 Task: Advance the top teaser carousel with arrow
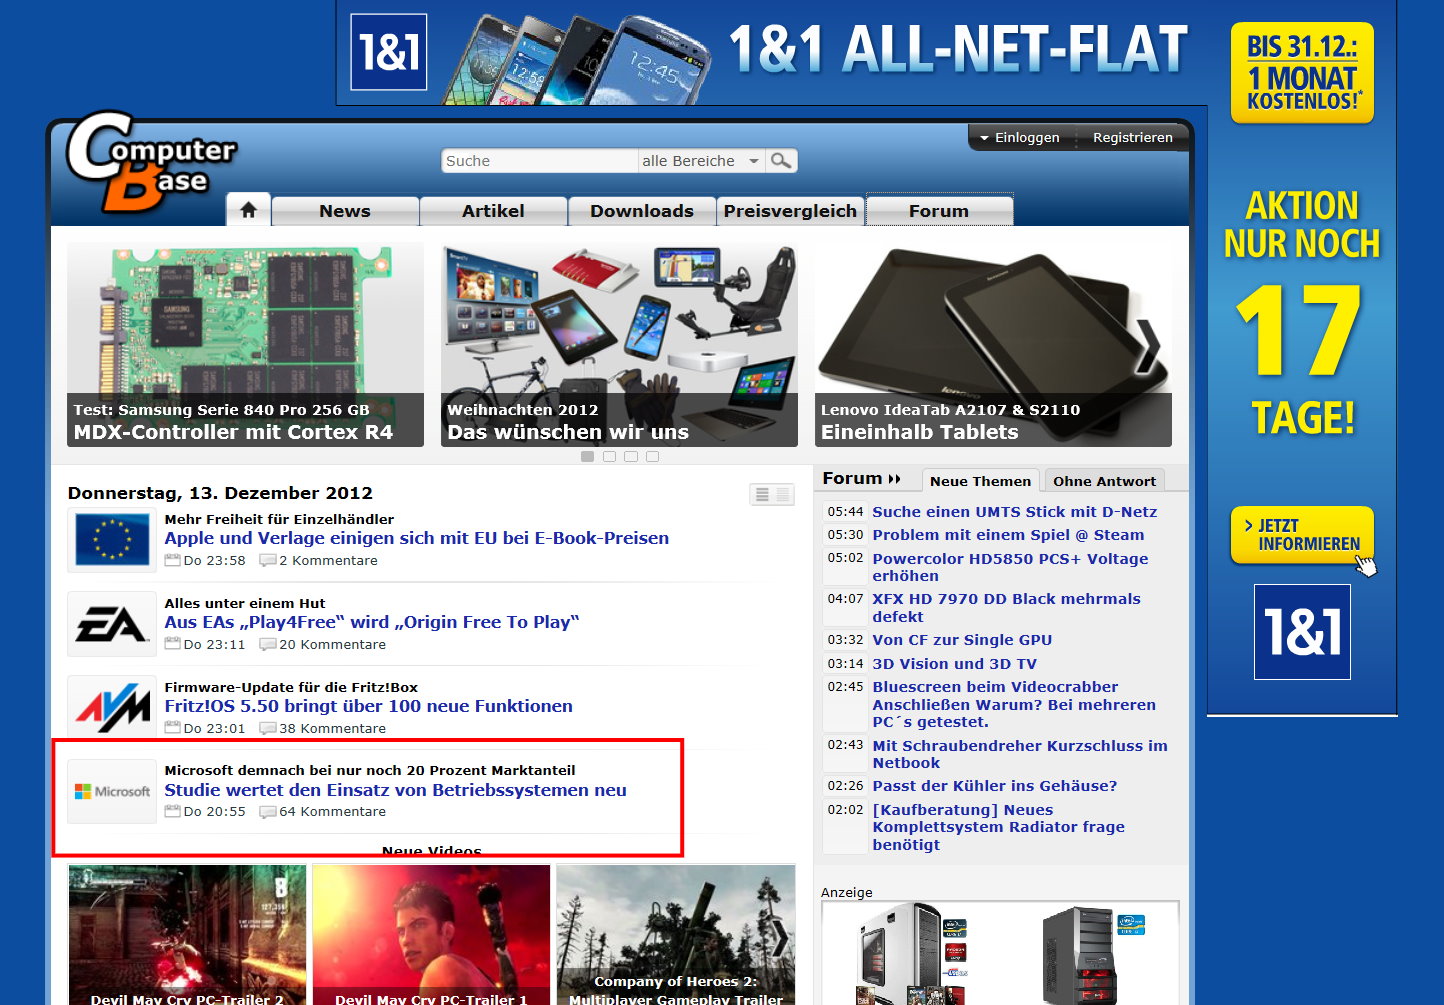pyautogui.click(x=1148, y=346)
